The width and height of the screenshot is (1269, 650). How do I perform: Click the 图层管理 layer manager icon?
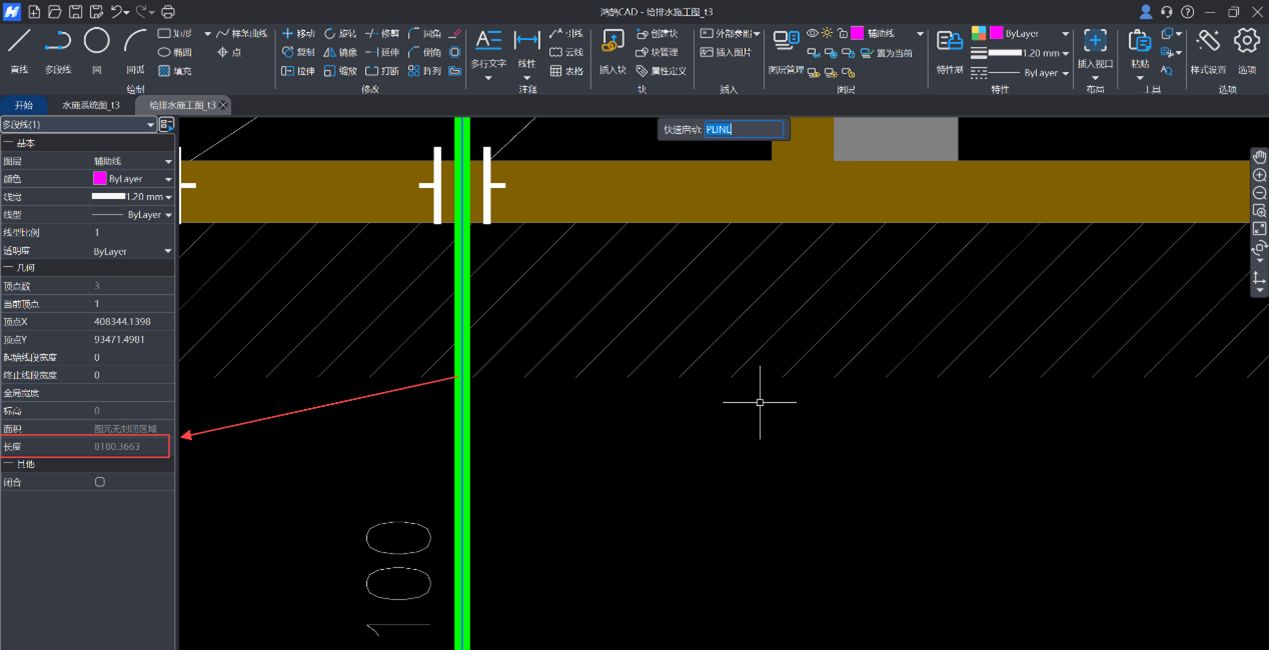pyautogui.click(x=786, y=42)
